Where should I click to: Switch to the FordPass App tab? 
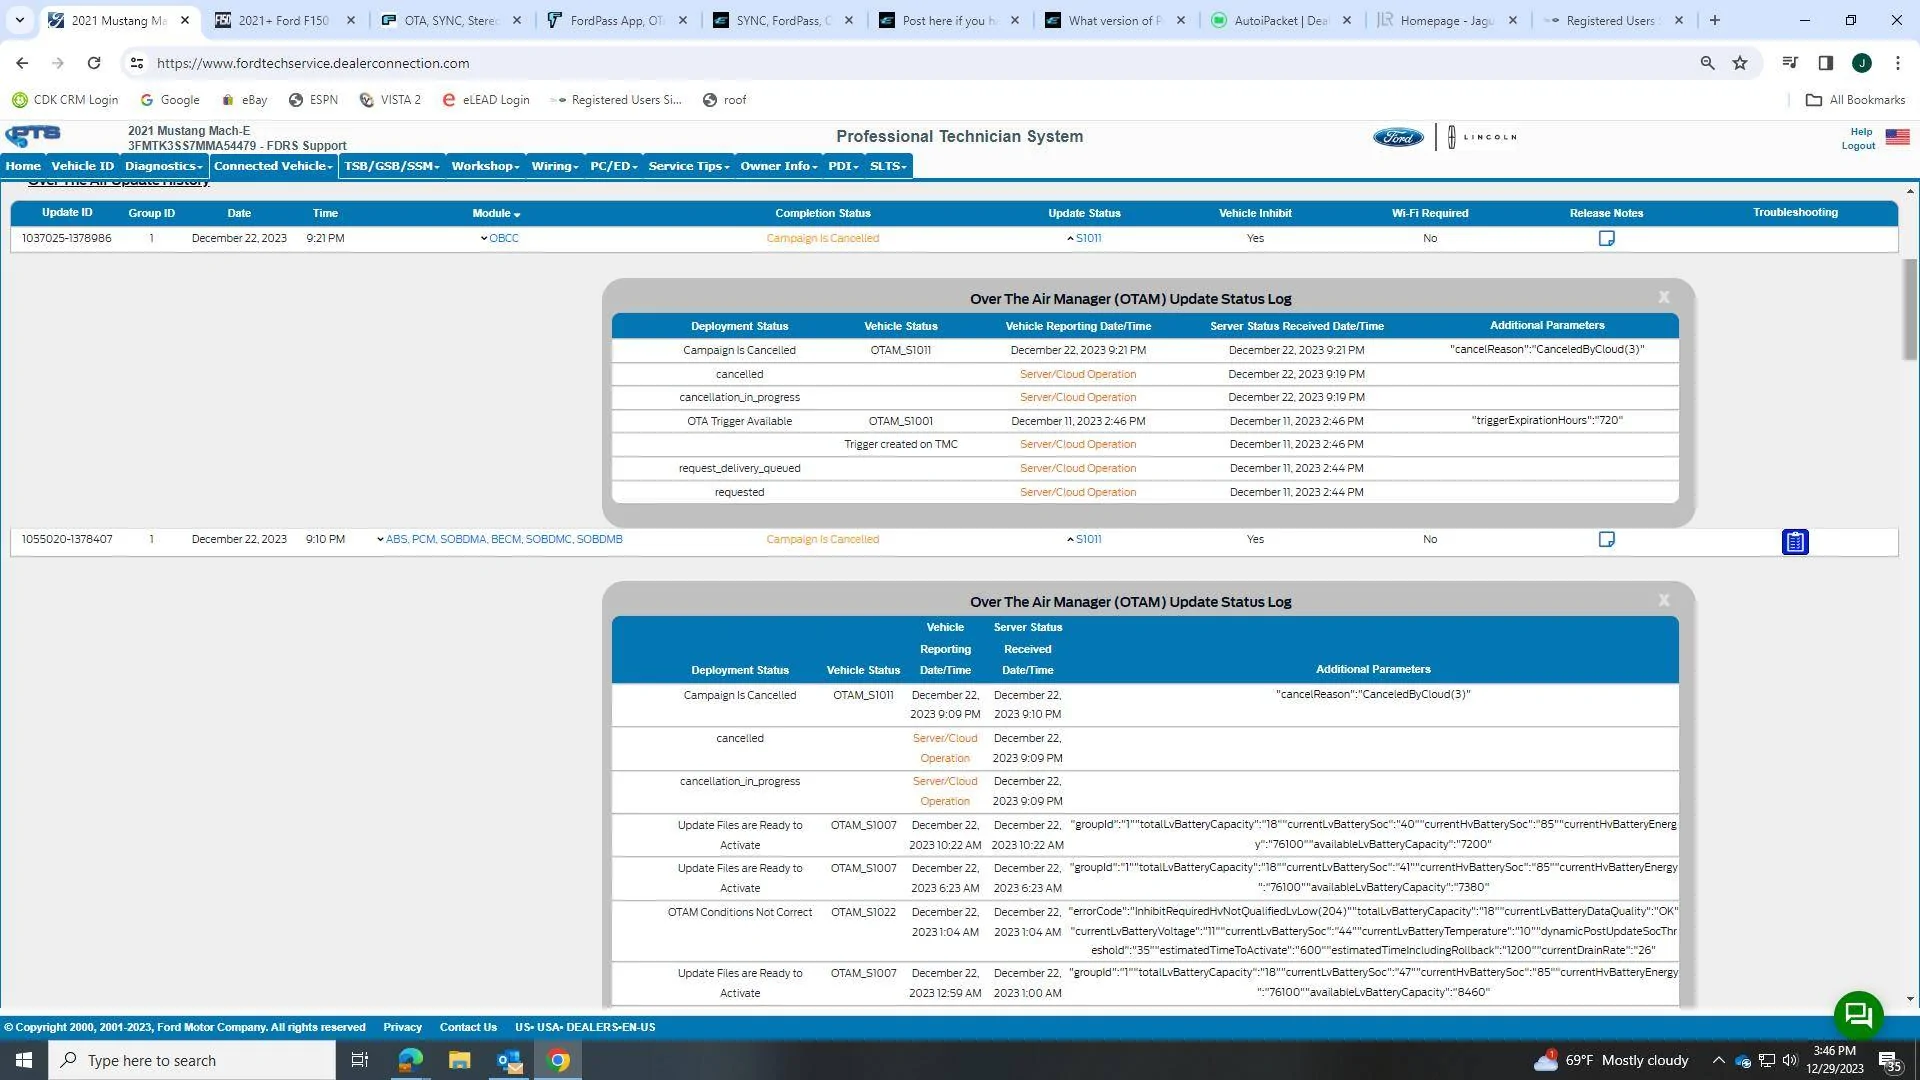click(616, 20)
